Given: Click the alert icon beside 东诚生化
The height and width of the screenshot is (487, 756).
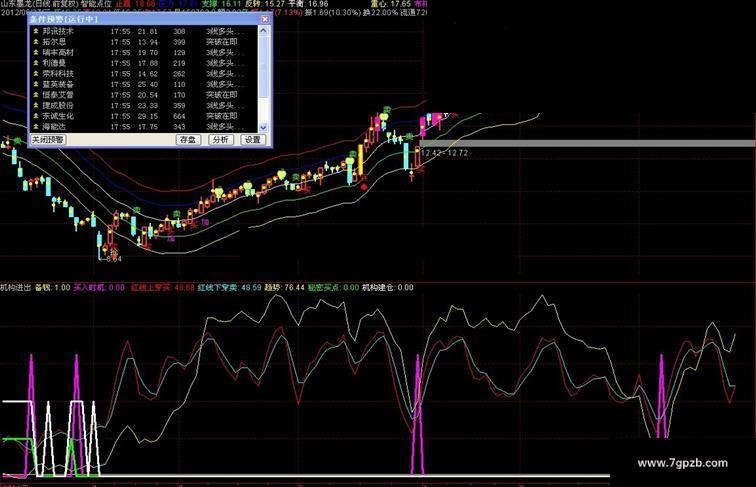Looking at the screenshot, I should point(36,116).
